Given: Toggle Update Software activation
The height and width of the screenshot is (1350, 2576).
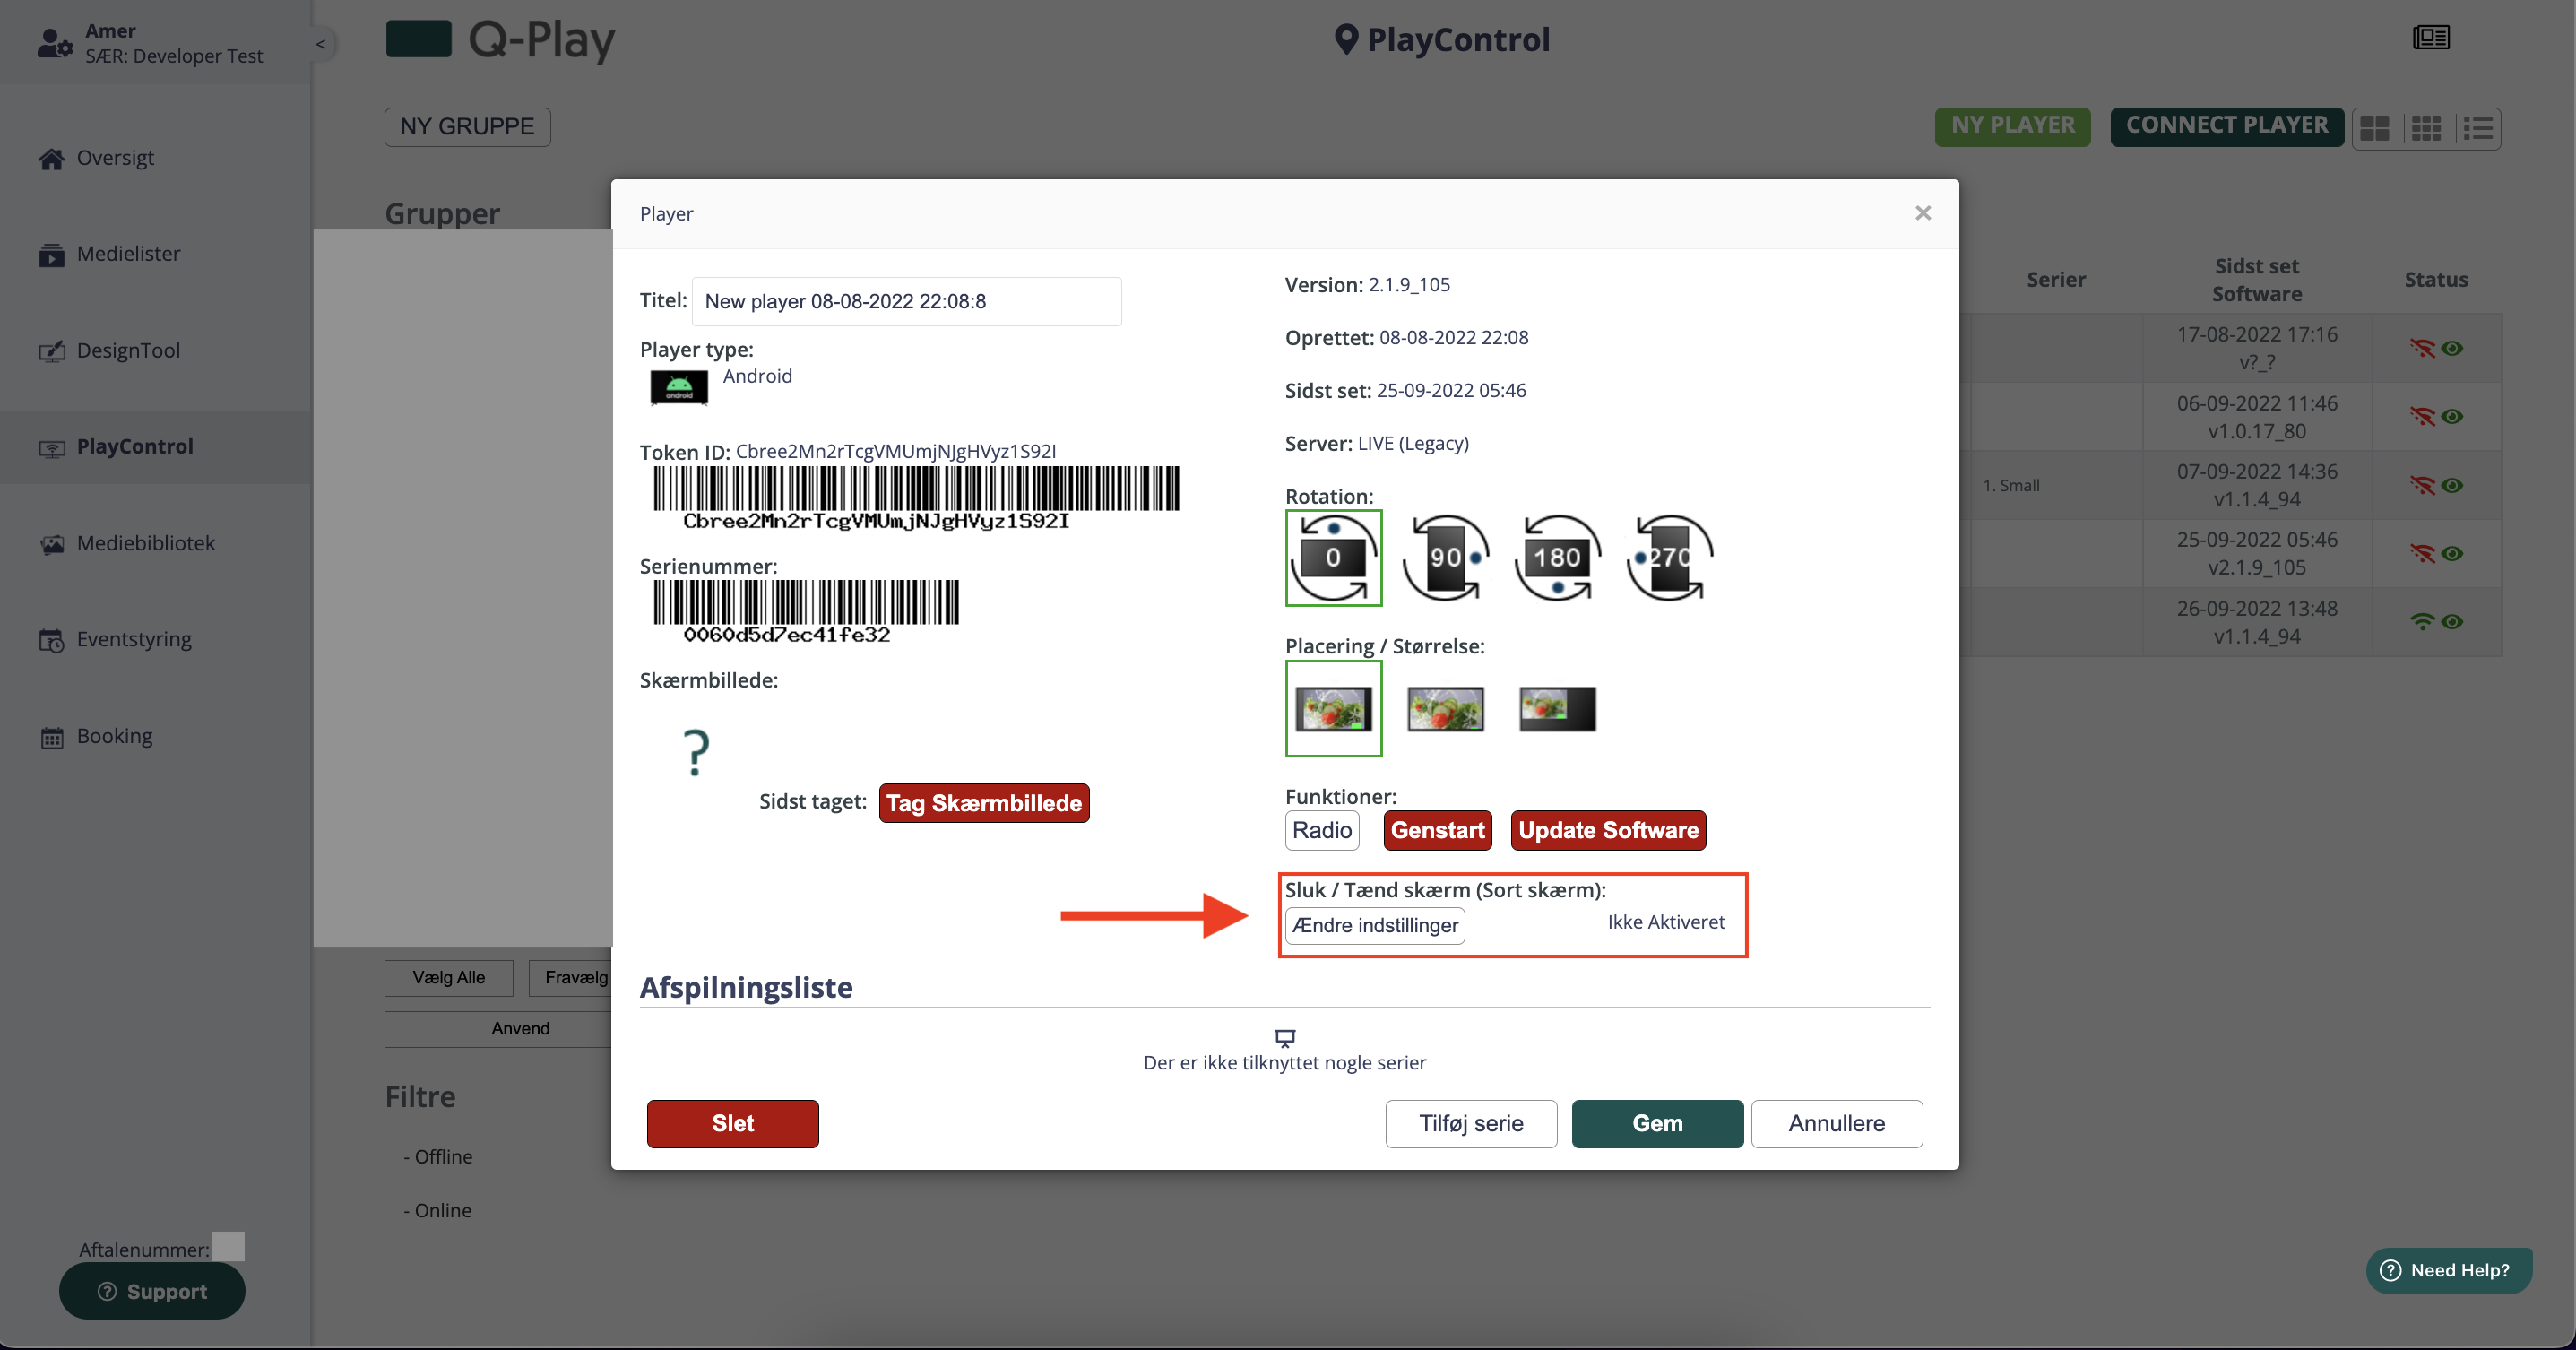Looking at the screenshot, I should pyautogui.click(x=1606, y=830).
